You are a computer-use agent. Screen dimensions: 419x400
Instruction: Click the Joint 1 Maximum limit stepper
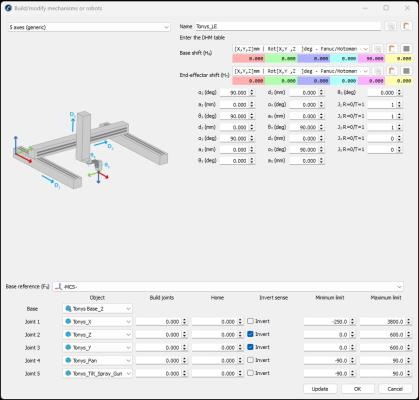pyautogui.click(x=409, y=322)
